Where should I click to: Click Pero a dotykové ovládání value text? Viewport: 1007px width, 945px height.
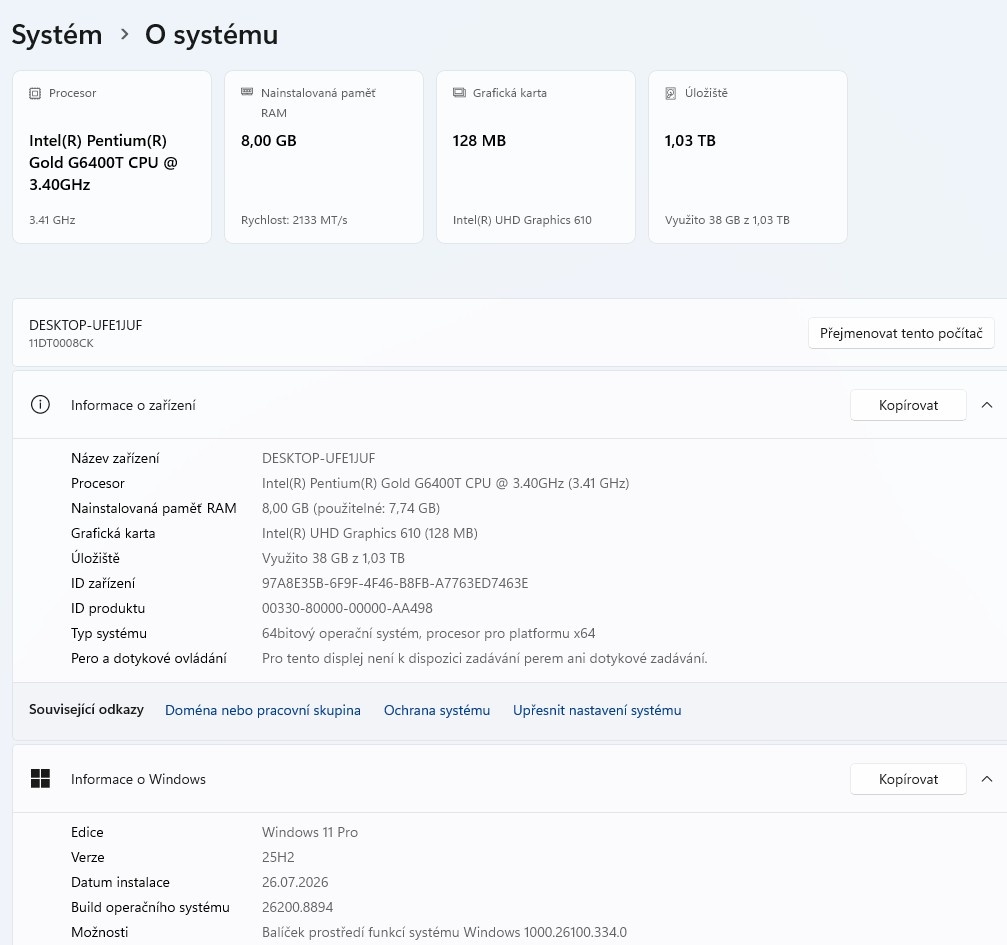(484, 658)
